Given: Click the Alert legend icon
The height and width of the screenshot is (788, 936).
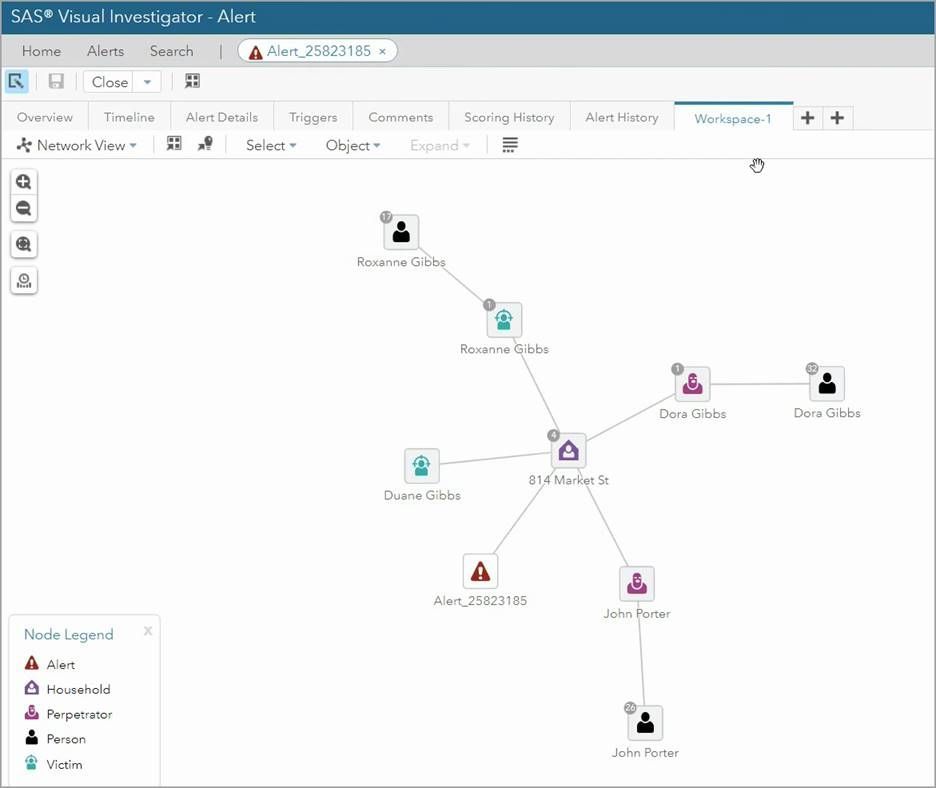Looking at the screenshot, I should coord(32,663).
